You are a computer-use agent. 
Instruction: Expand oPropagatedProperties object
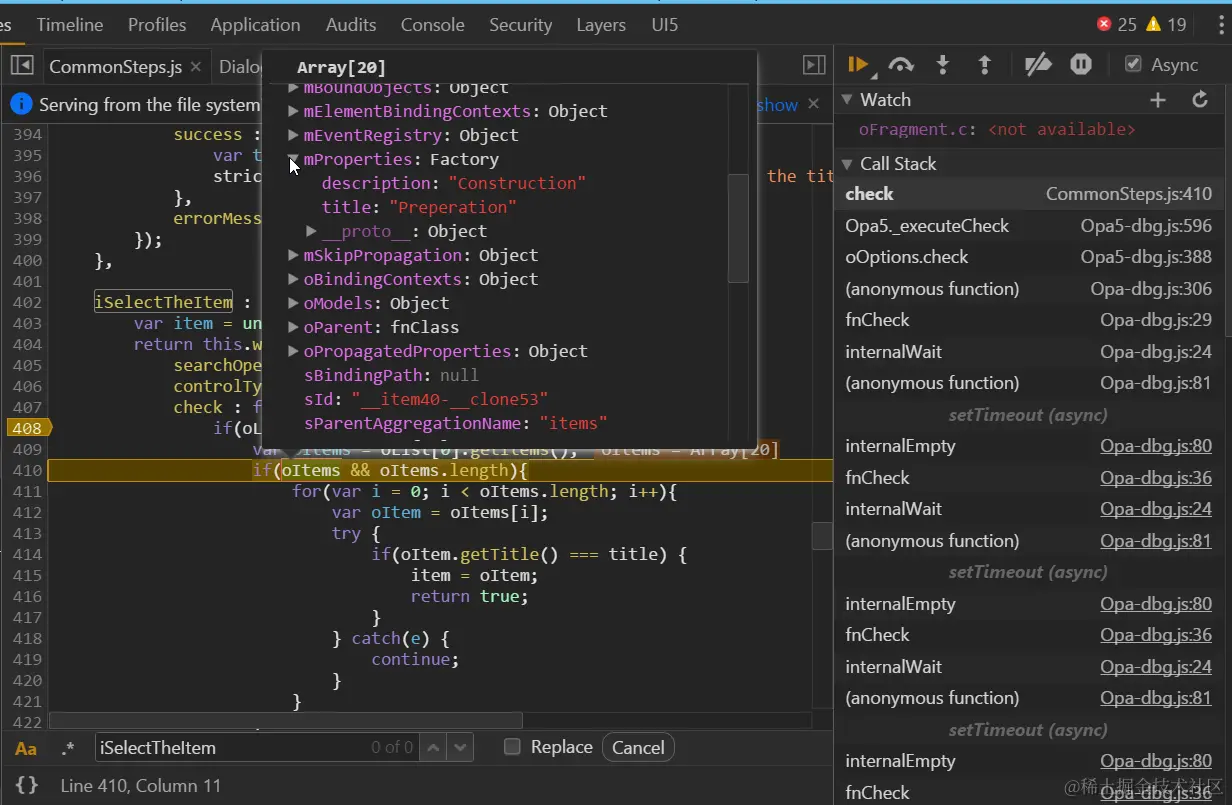[x=293, y=351]
